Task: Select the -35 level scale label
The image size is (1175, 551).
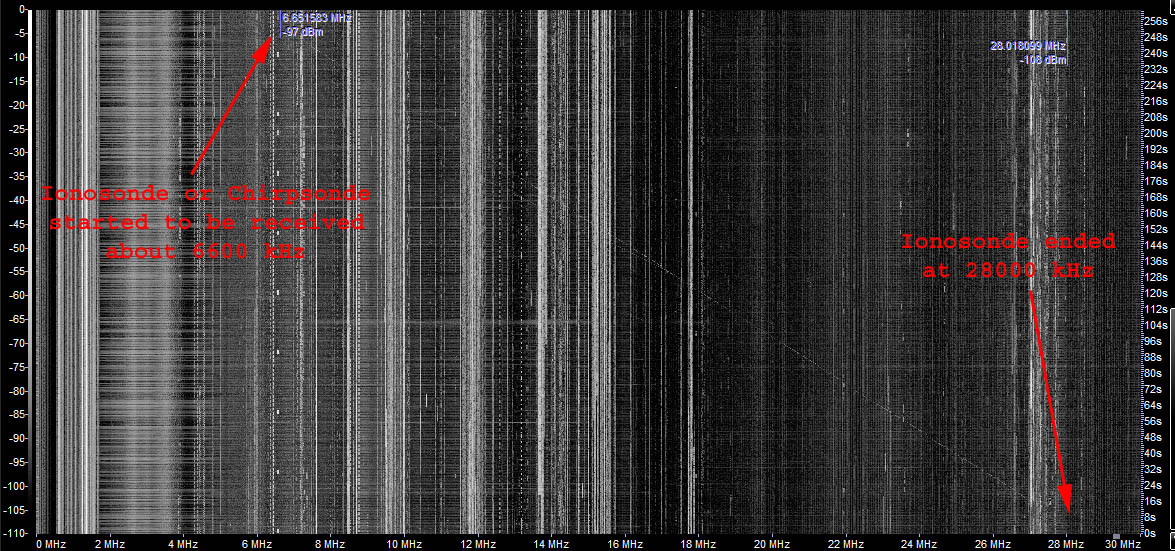Action: pos(18,176)
